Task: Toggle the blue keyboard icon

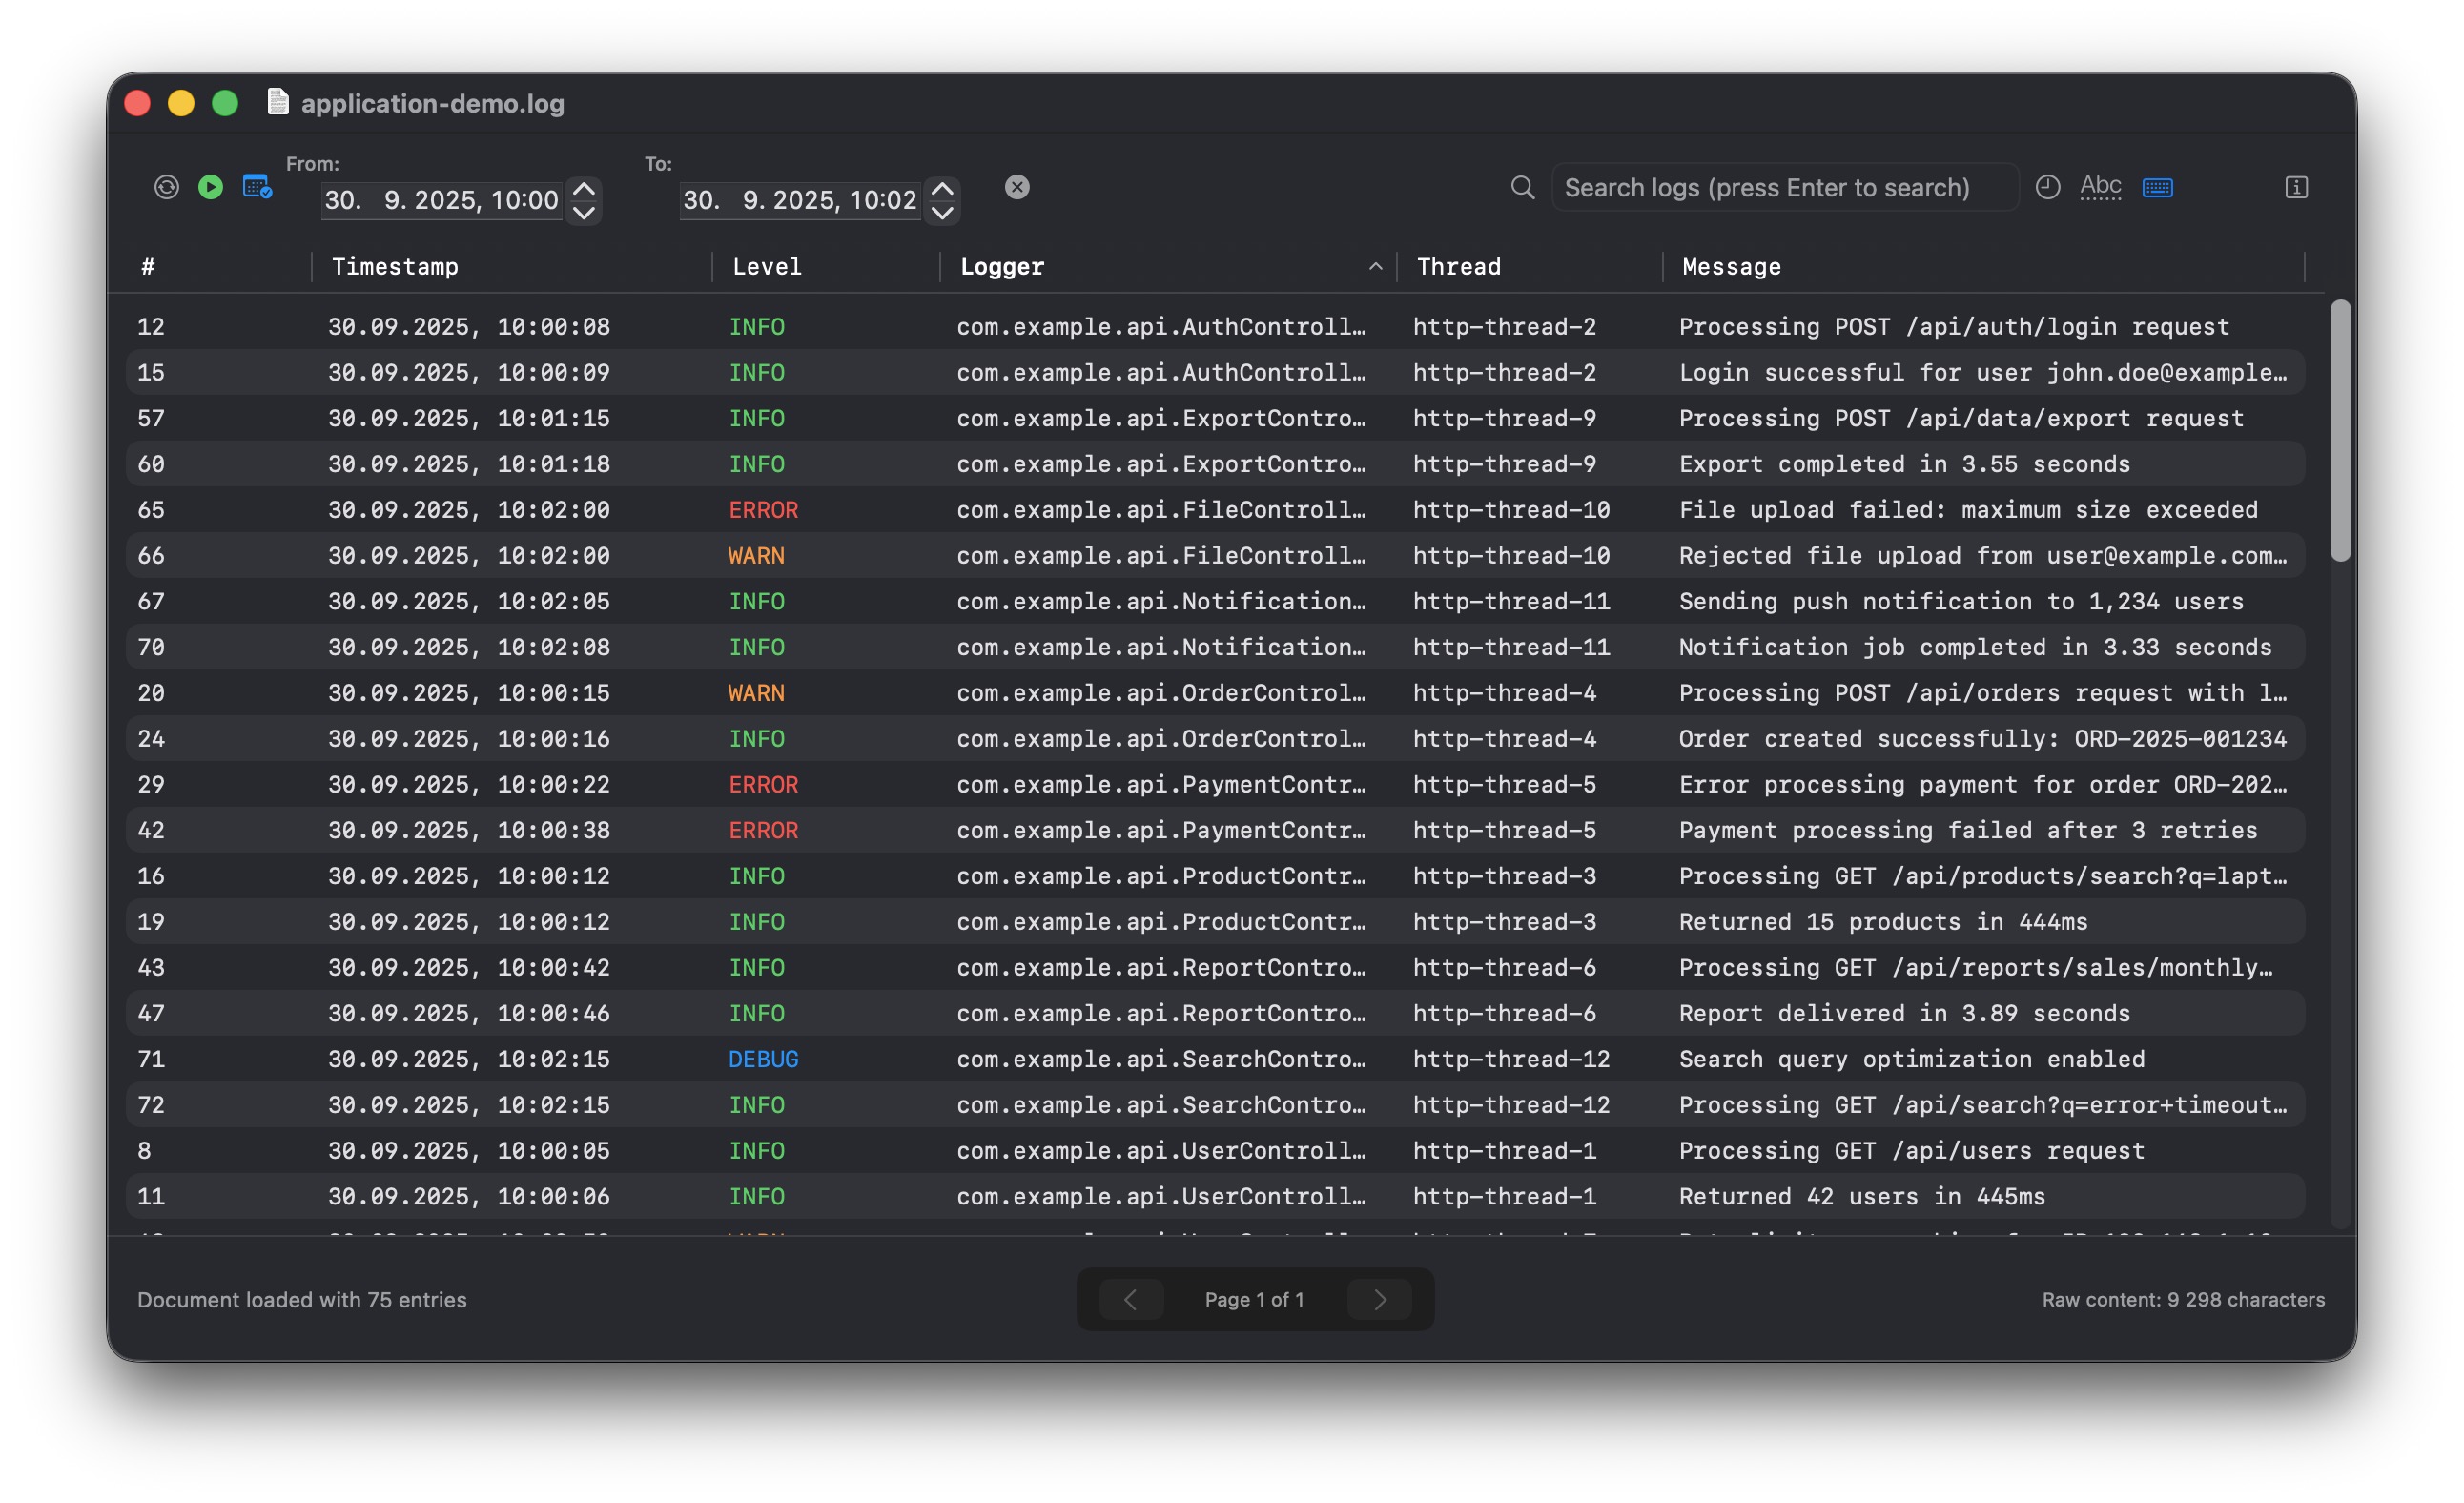Action: (x=2157, y=187)
